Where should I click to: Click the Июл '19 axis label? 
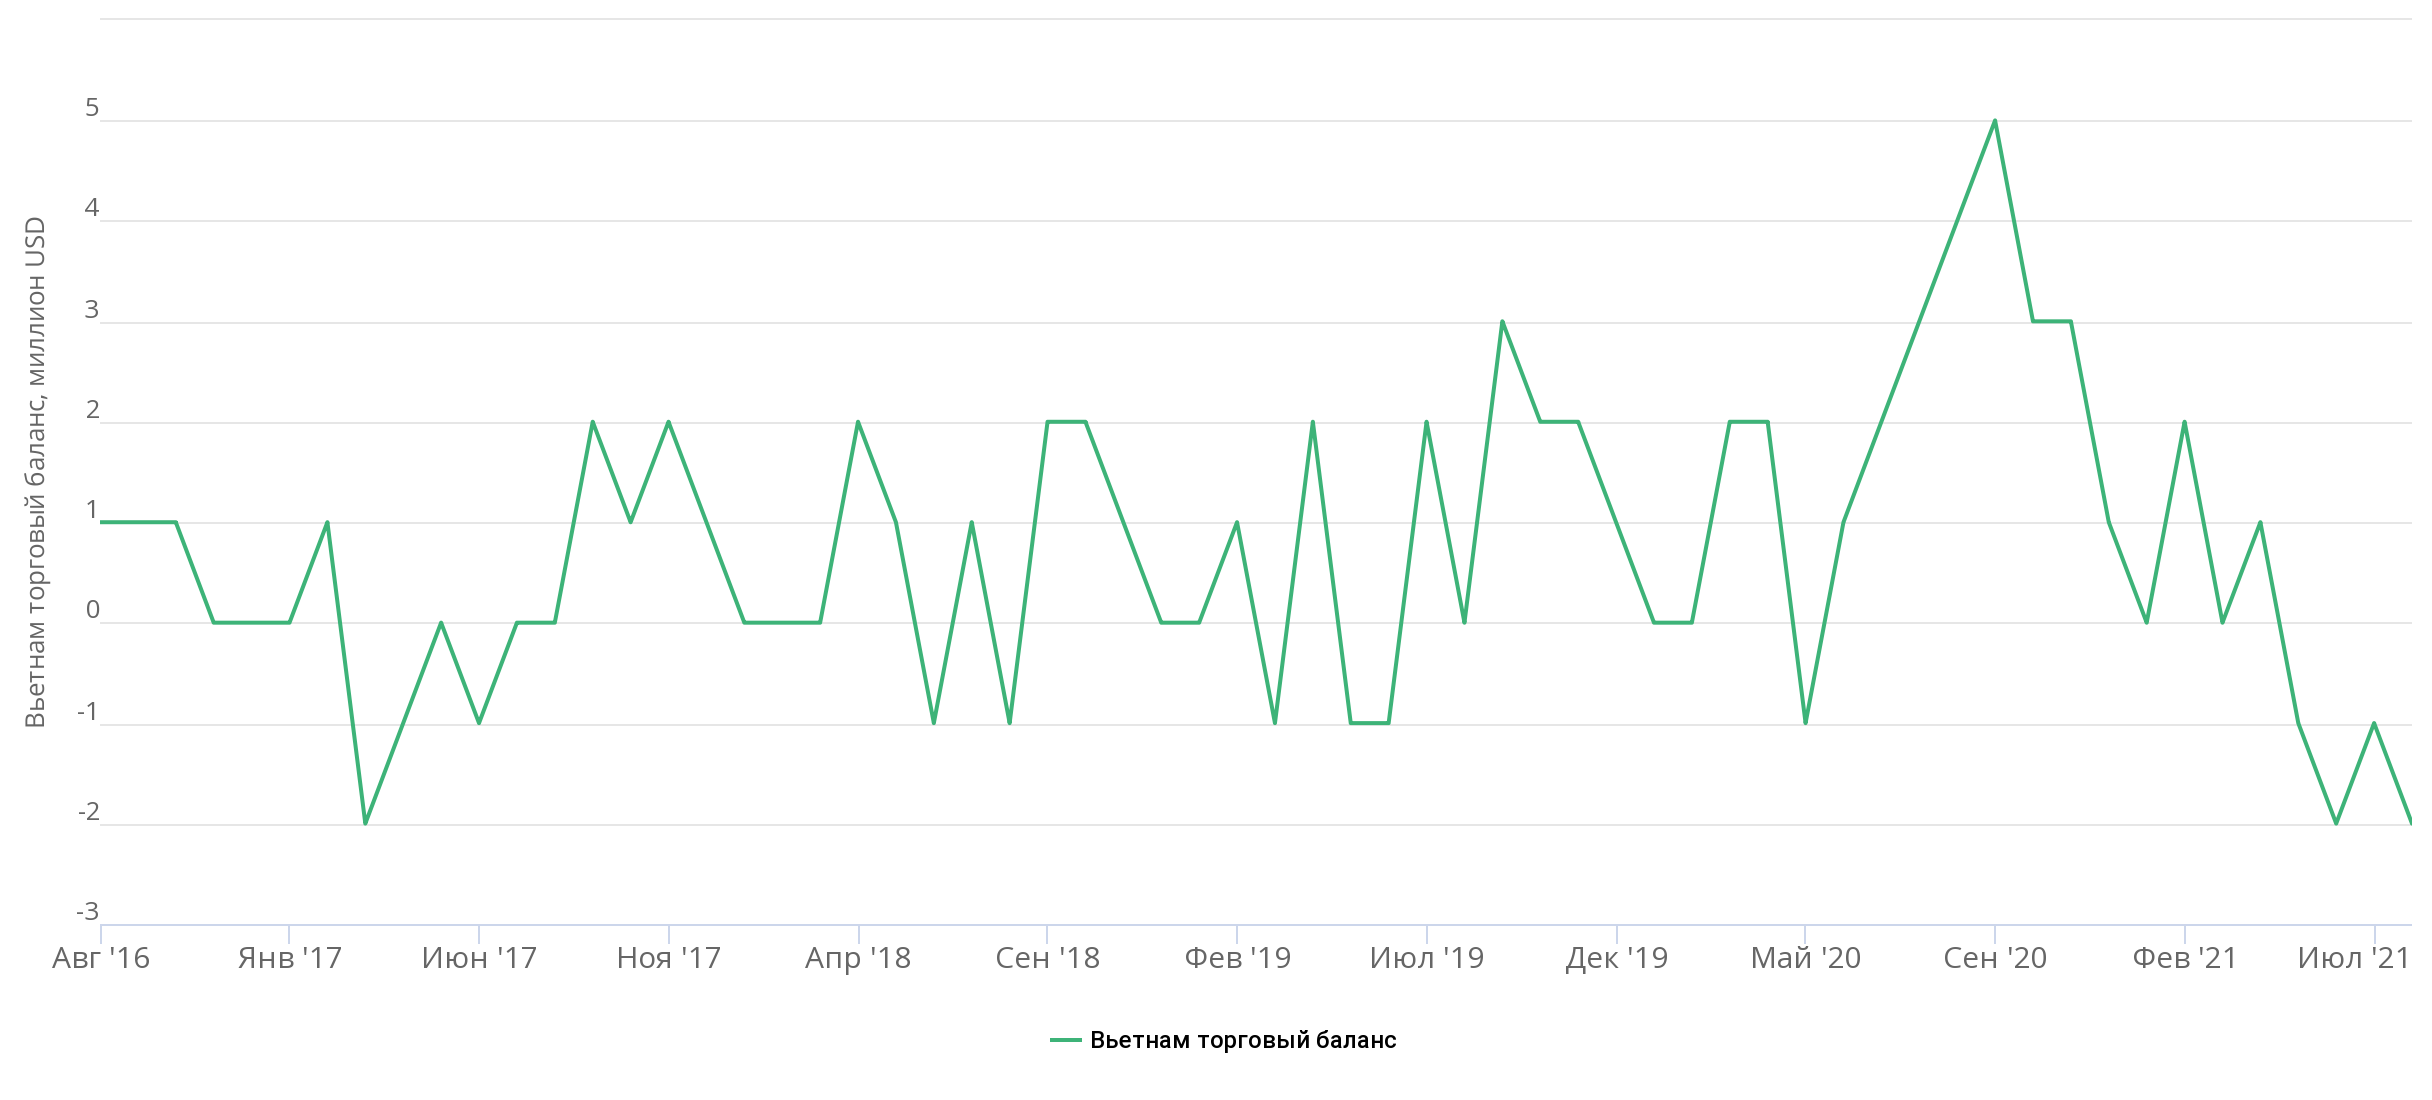[1427, 958]
